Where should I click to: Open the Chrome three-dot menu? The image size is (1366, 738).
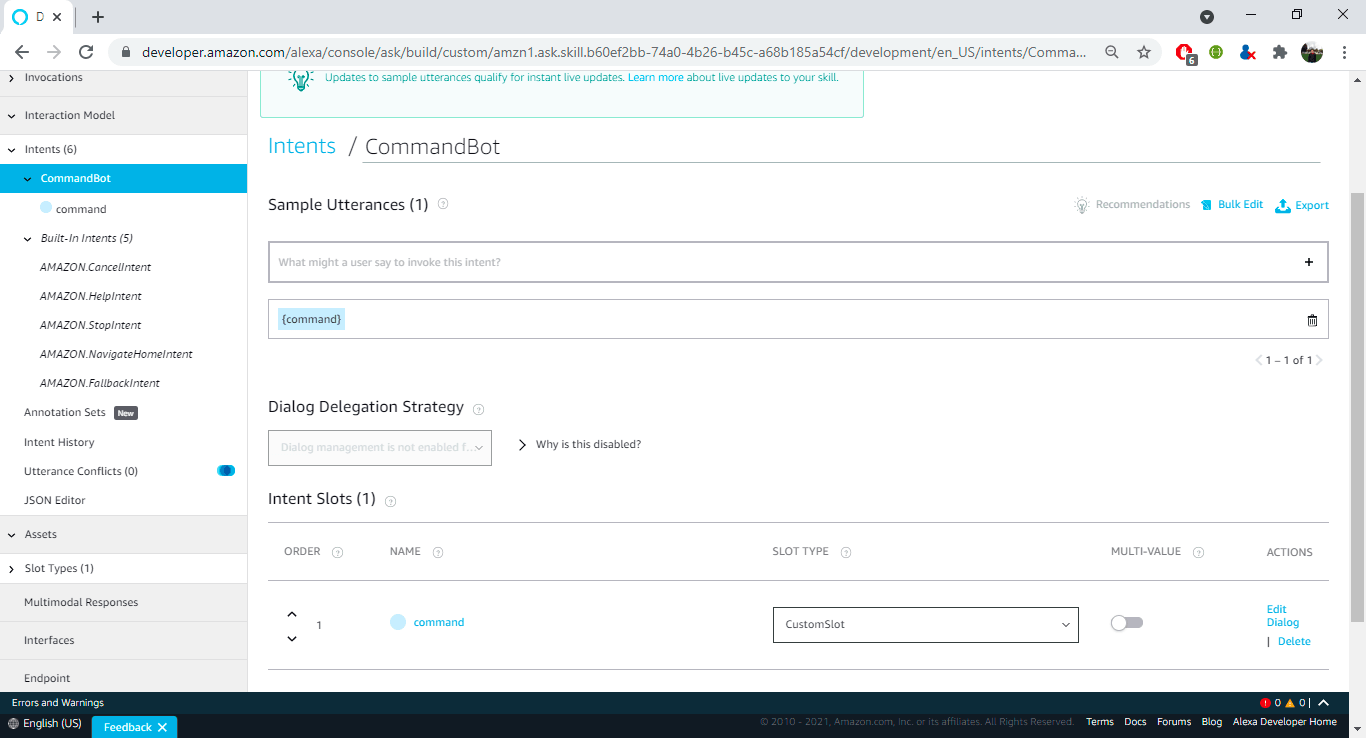1344,52
